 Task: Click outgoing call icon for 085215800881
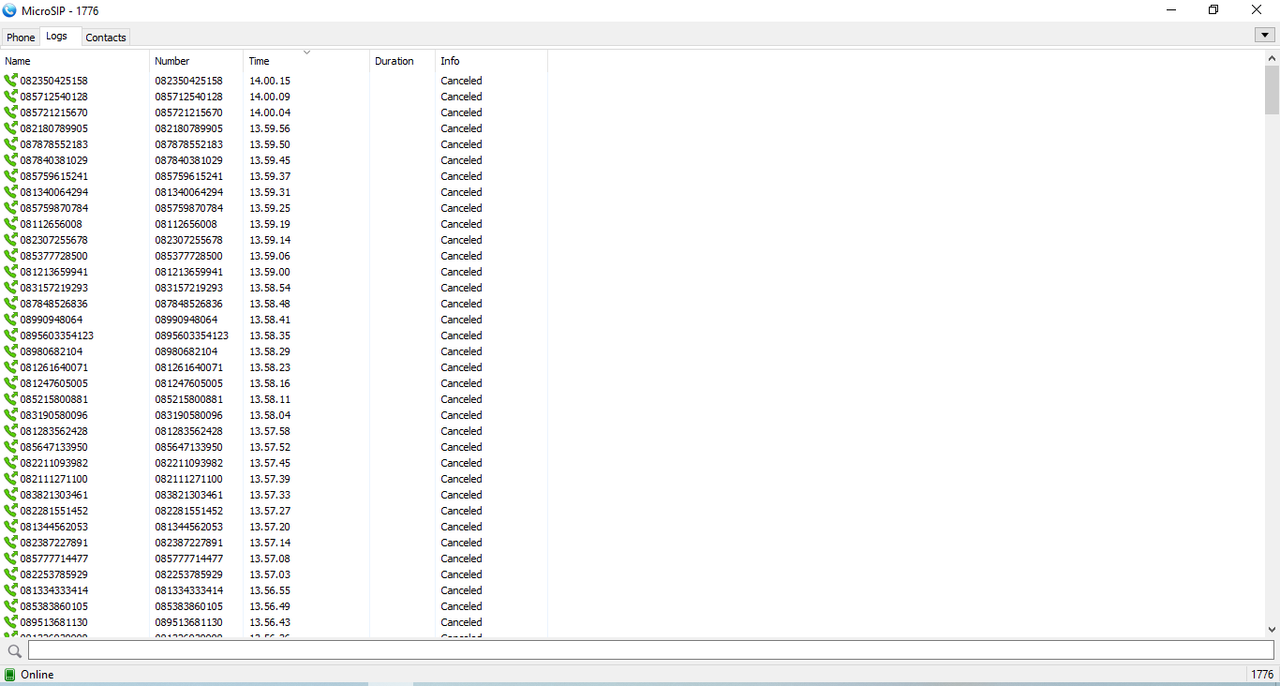[x=11, y=400]
